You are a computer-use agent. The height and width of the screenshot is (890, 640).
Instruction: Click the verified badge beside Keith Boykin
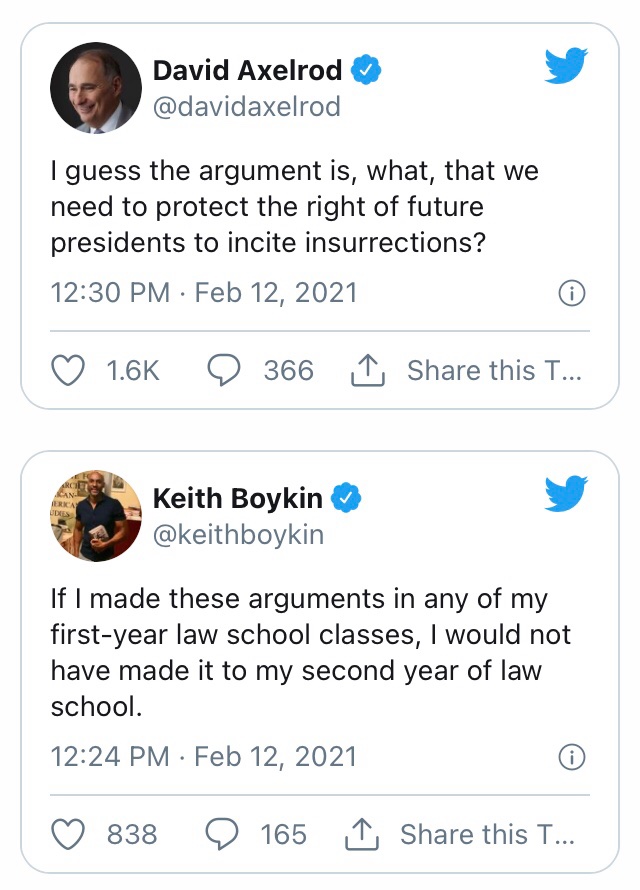346,498
